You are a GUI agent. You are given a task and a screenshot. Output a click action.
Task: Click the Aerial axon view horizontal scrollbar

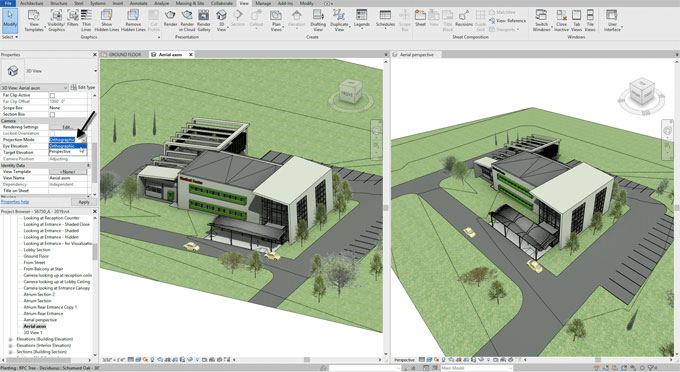[x=307, y=359]
